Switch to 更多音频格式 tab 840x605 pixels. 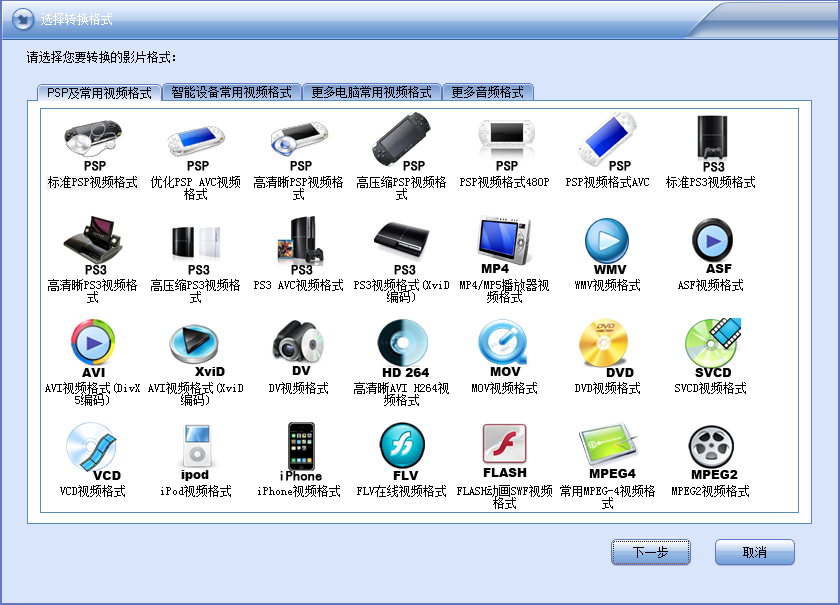488,92
